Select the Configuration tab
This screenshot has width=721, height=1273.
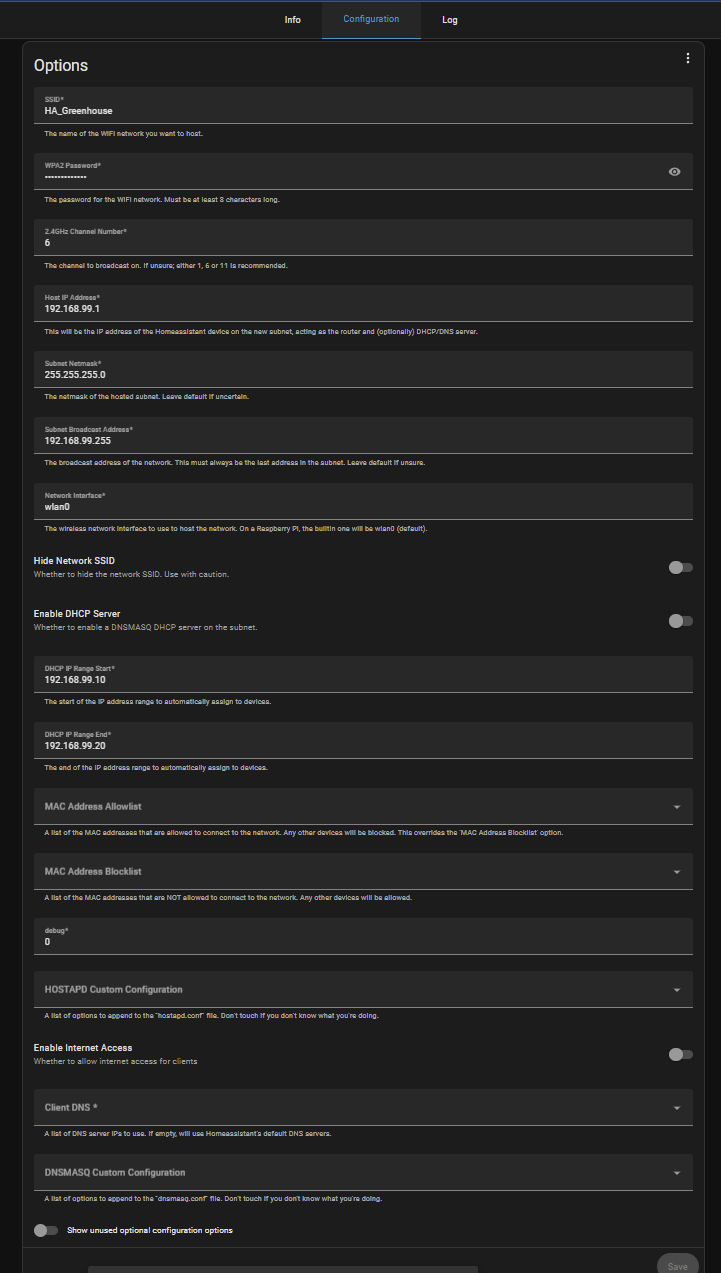(x=371, y=19)
